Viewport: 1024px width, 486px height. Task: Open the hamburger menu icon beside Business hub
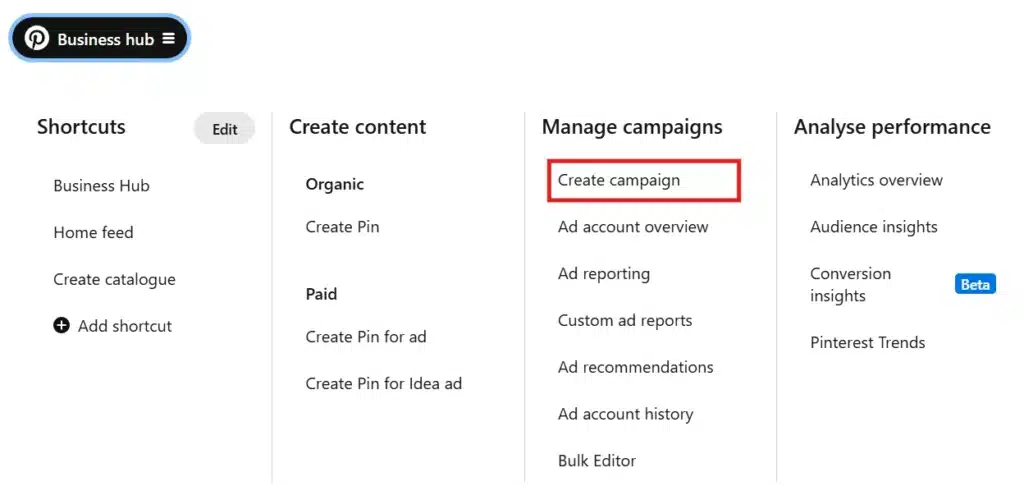click(168, 39)
